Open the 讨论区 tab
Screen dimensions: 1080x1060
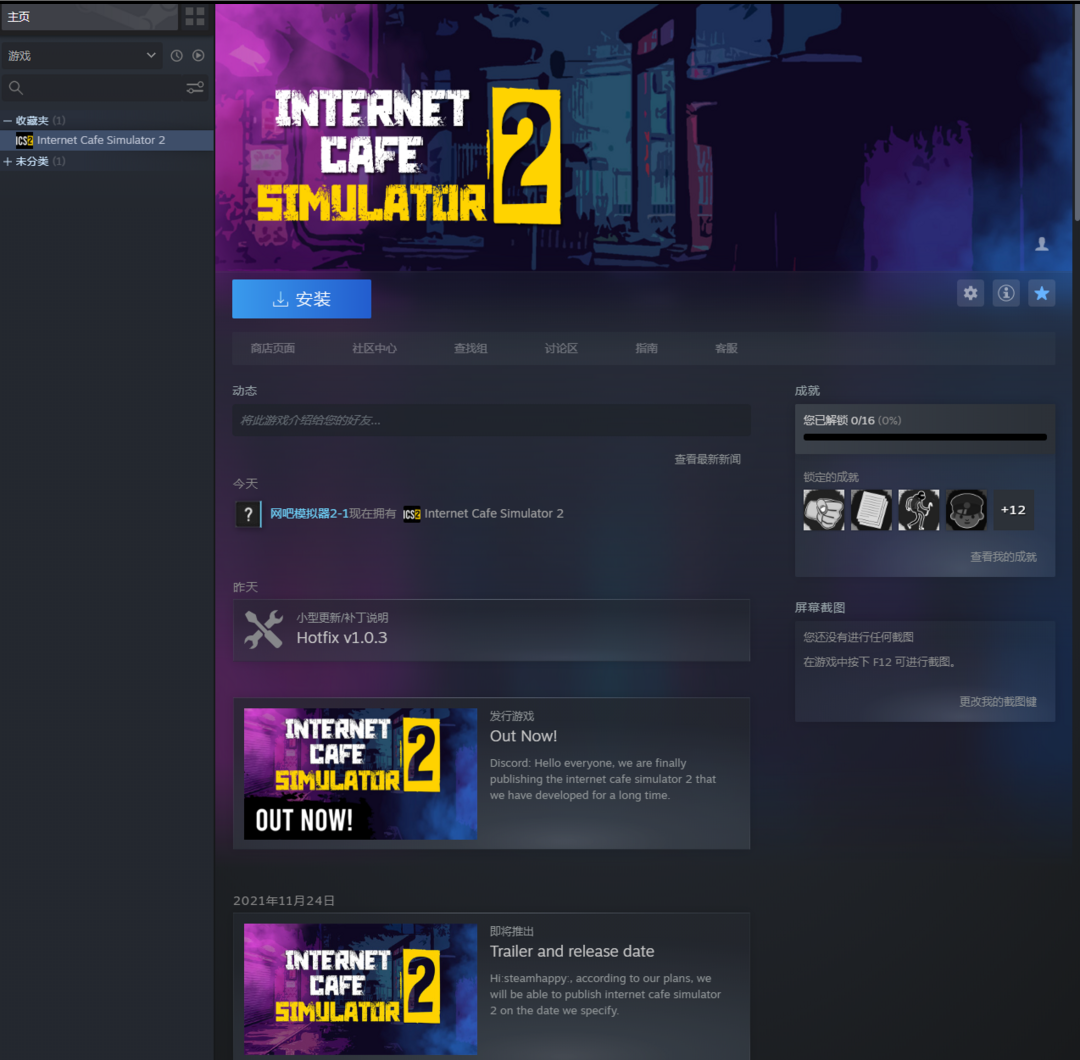pyautogui.click(x=561, y=349)
